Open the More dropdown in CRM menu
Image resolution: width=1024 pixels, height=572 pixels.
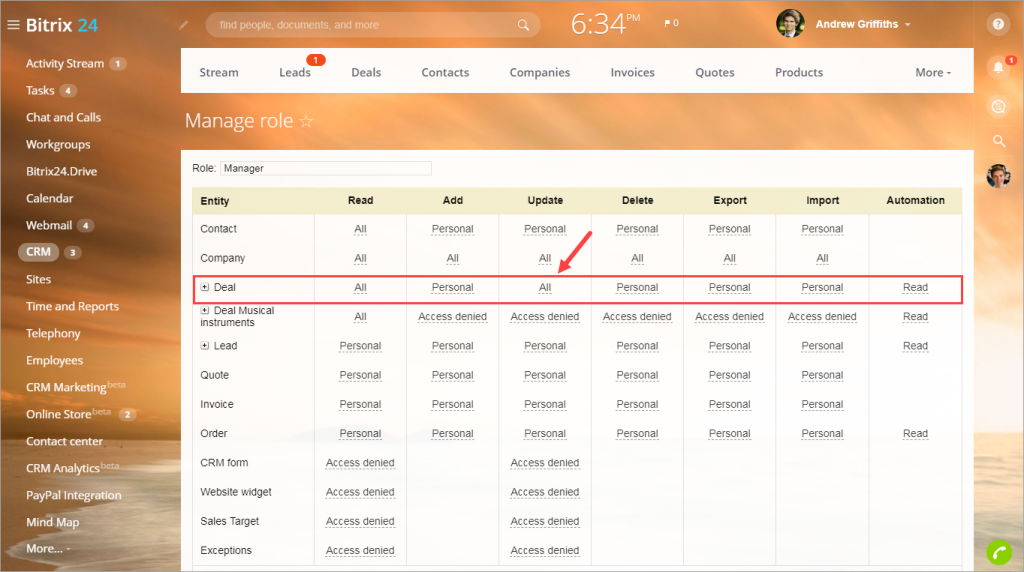coord(933,72)
